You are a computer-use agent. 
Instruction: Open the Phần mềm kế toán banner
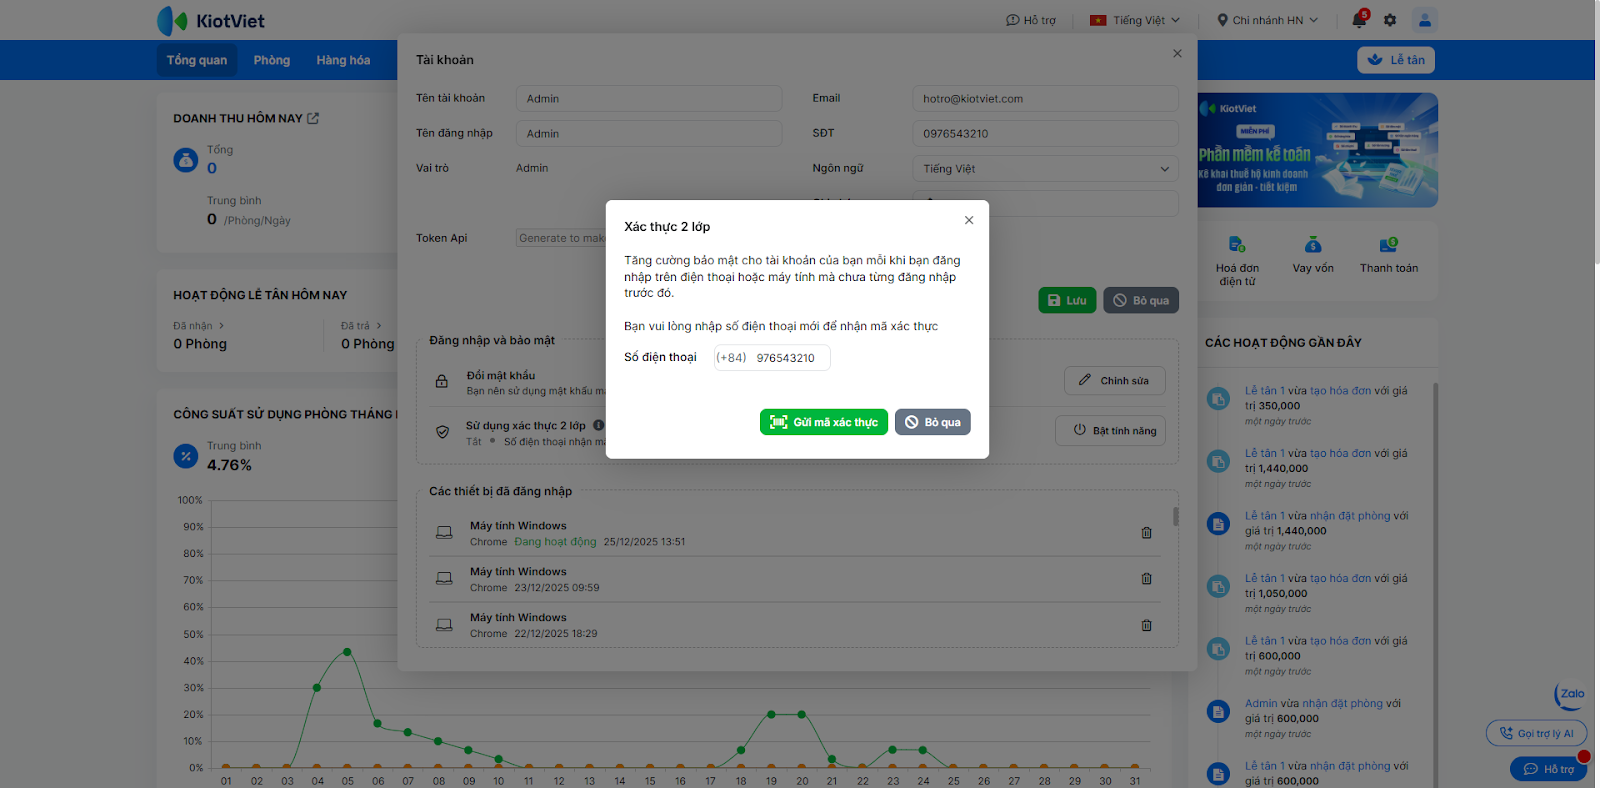tap(1318, 150)
